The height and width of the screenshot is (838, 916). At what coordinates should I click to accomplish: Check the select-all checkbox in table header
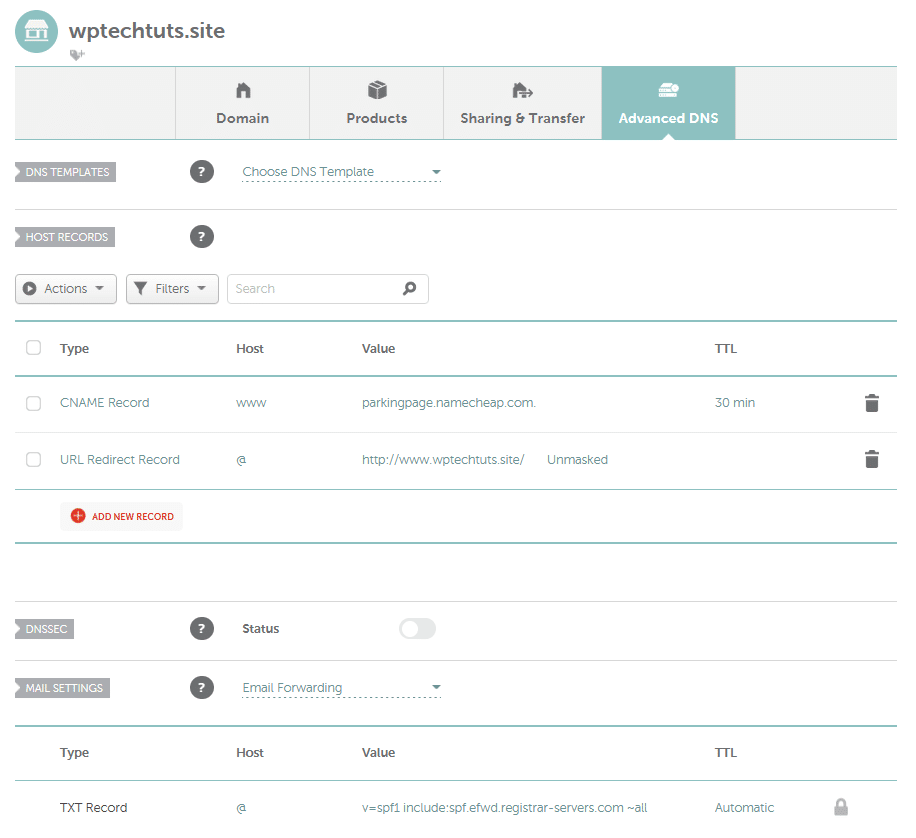click(x=34, y=348)
